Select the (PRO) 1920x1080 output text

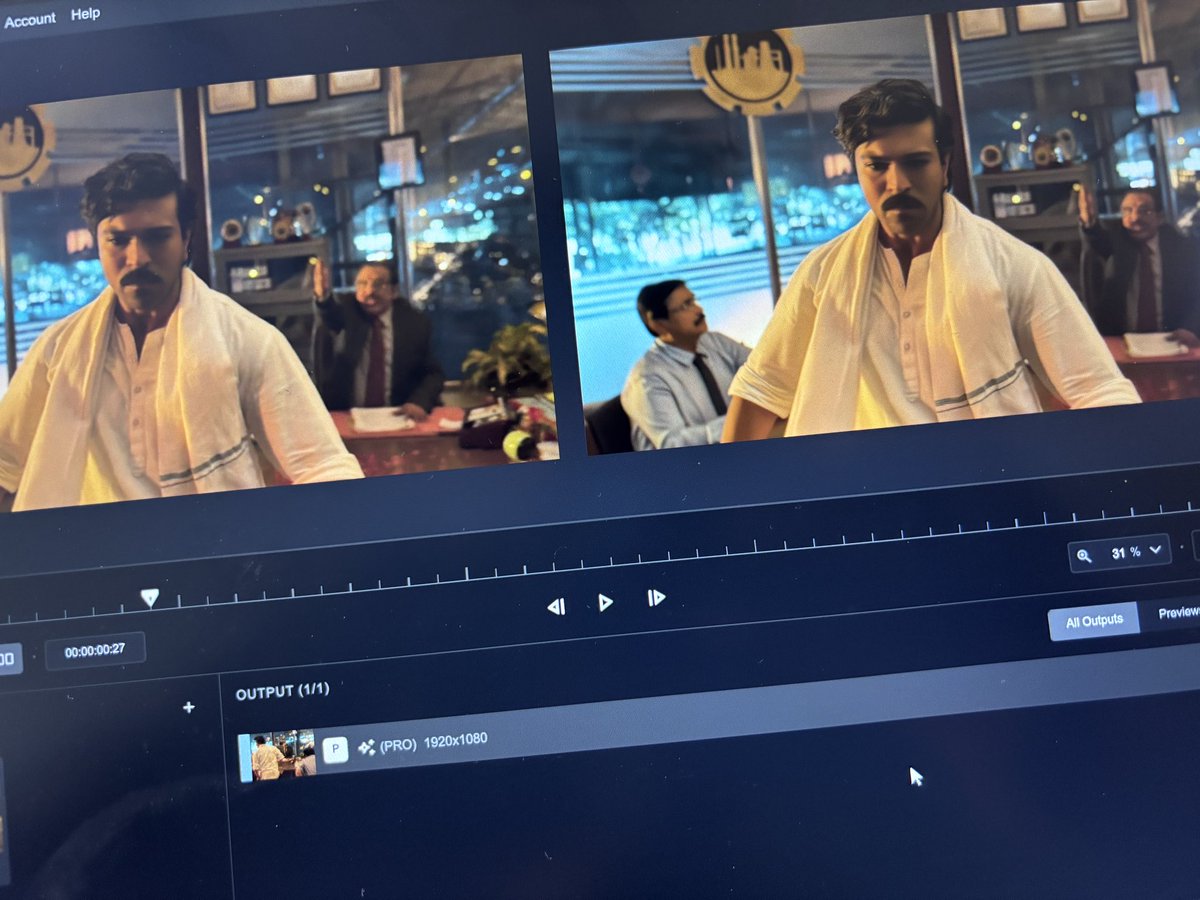pos(433,743)
